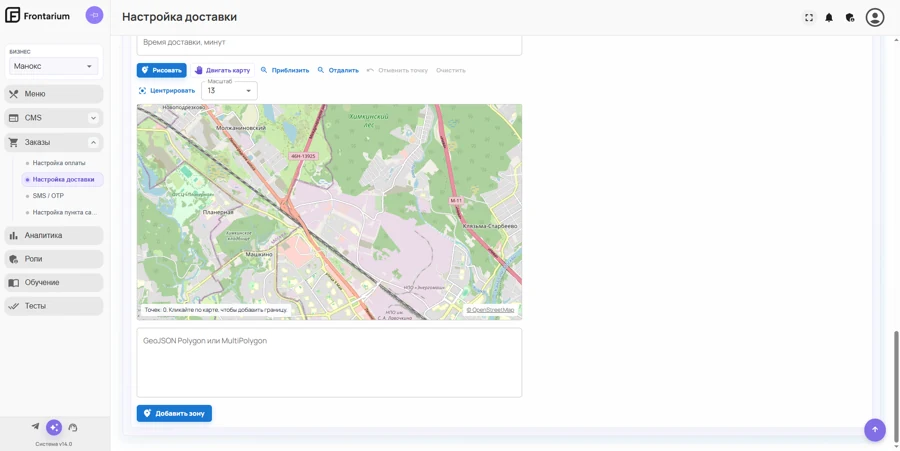The image size is (900, 451).
Task: Activate the Рисовать draw mode
Action: pos(161,70)
